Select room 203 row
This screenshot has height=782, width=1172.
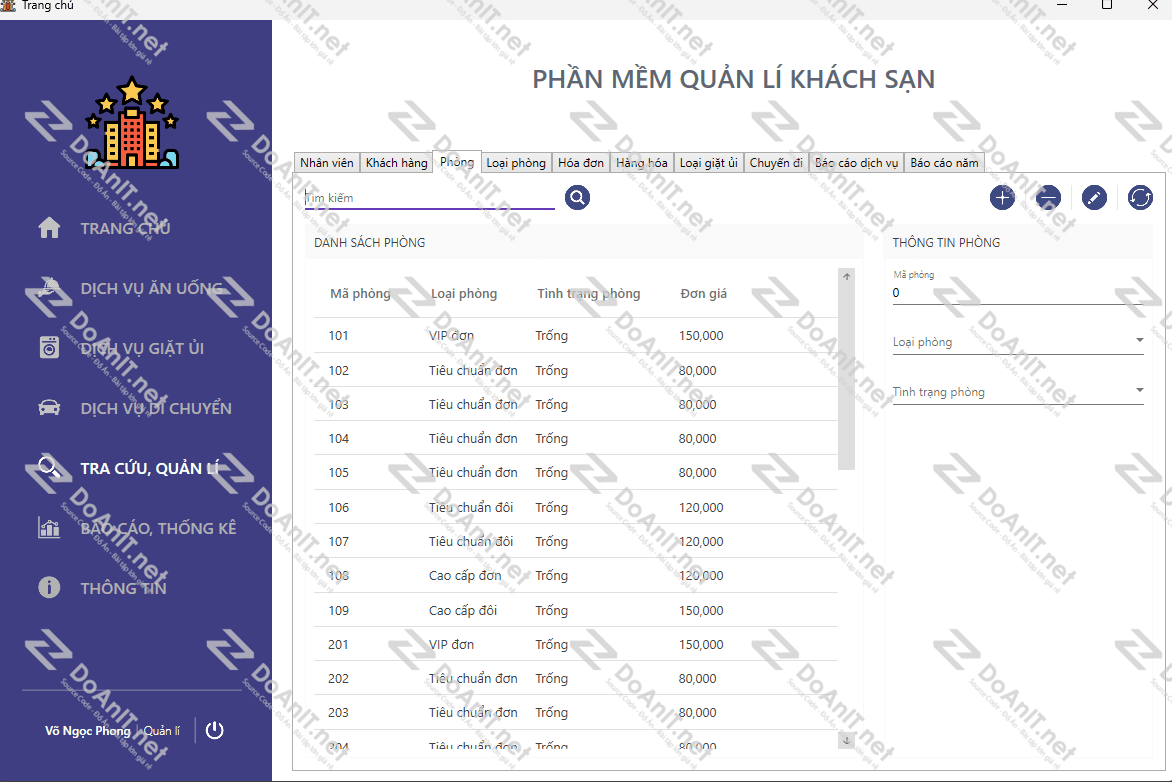click(576, 712)
